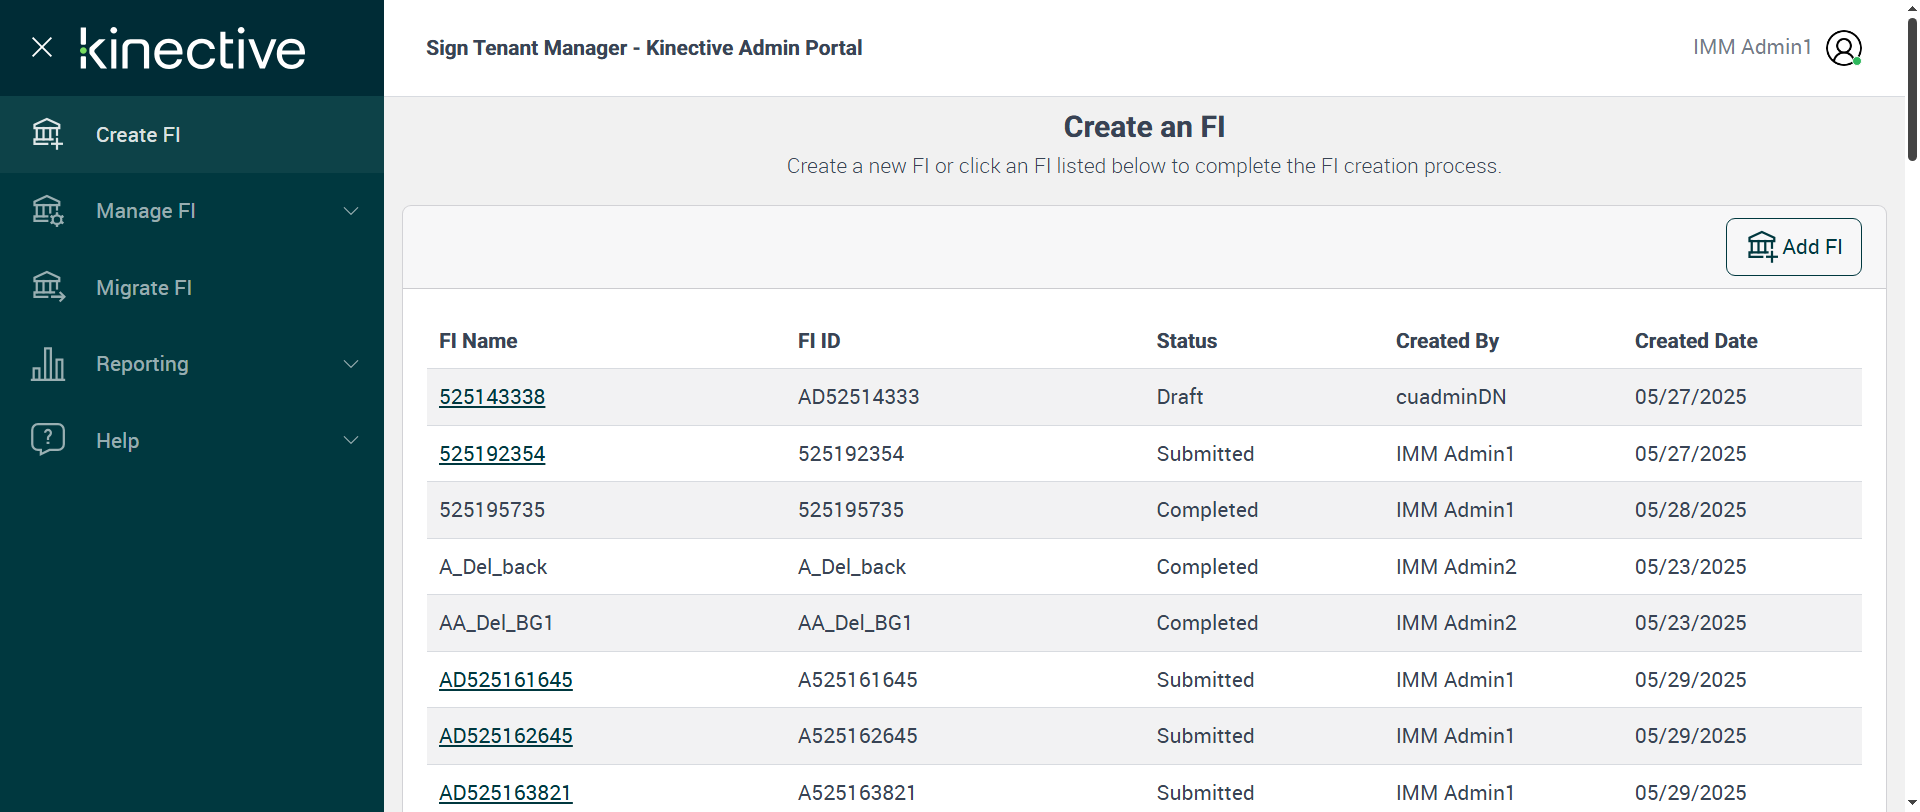Open FI link AD525161645
The height and width of the screenshot is (812, 1920).
(x=505, y=680)
